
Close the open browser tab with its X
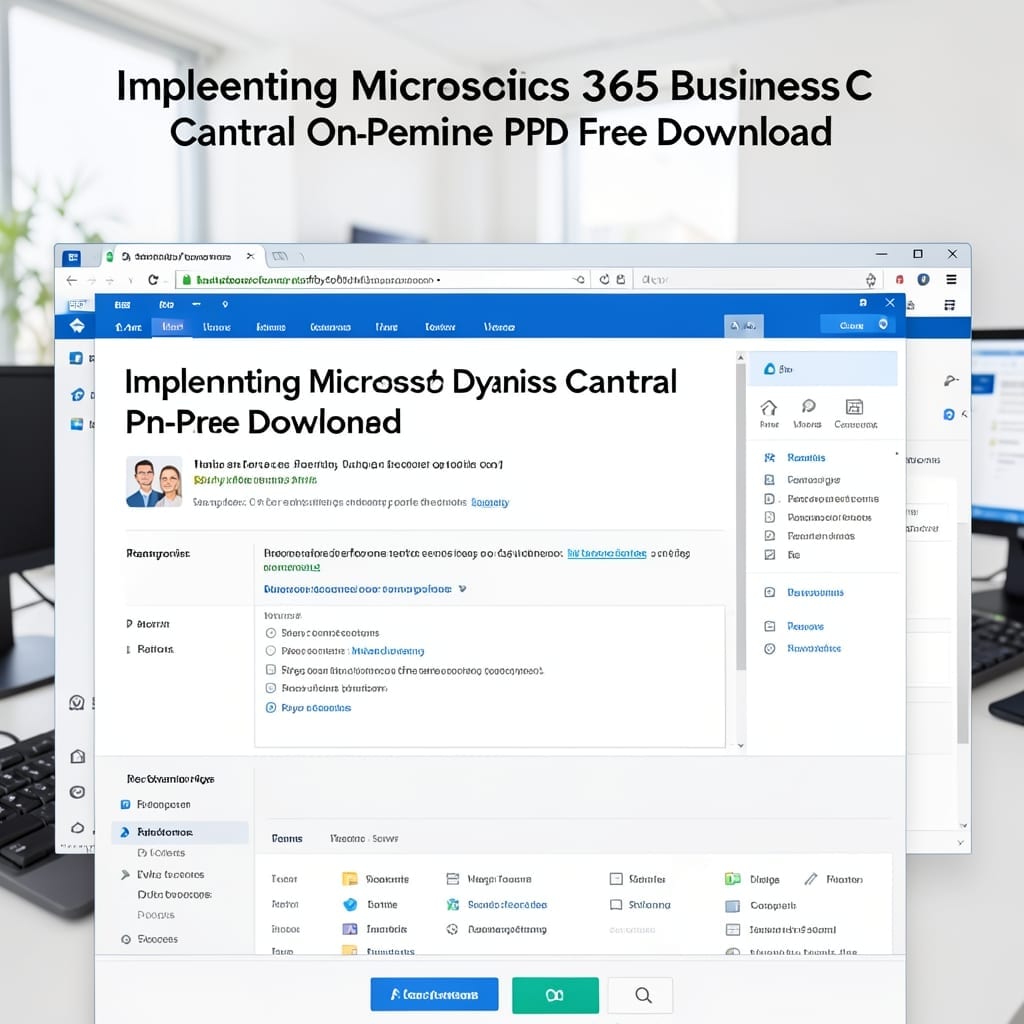pos(250,256)
